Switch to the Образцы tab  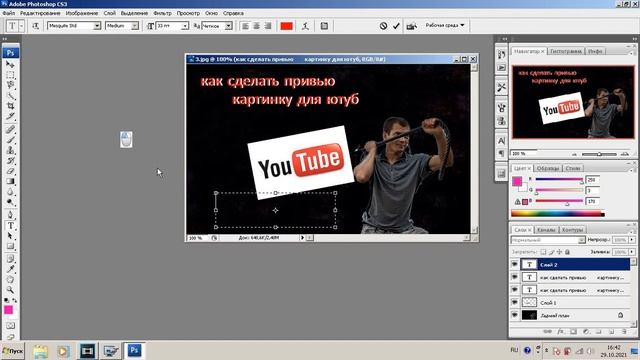click(547, 168)
